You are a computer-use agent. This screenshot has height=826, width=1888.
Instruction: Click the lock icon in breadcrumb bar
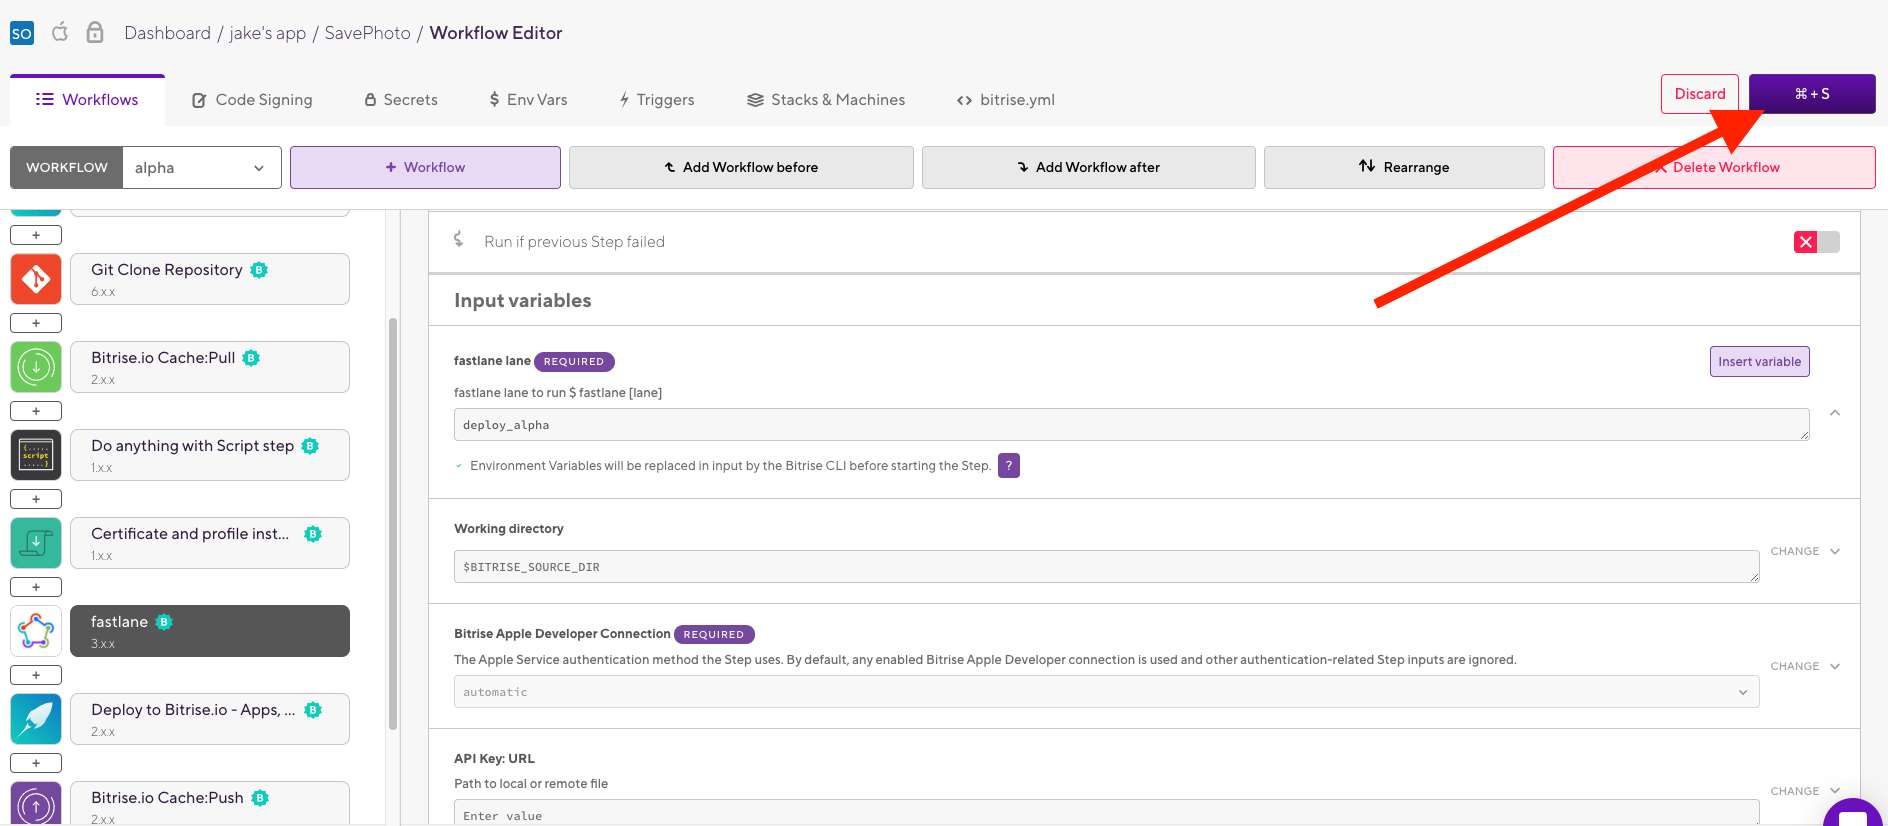95,32
